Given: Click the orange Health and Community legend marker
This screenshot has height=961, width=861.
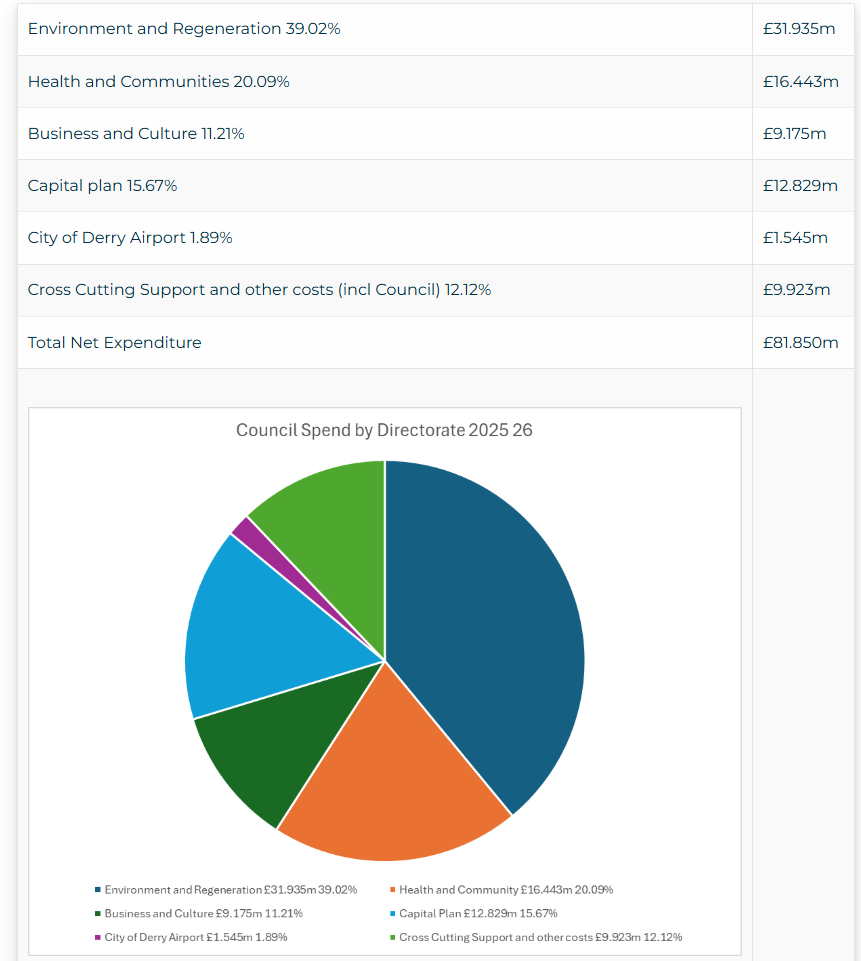Looking at the screenshot, I should (392, 889).
